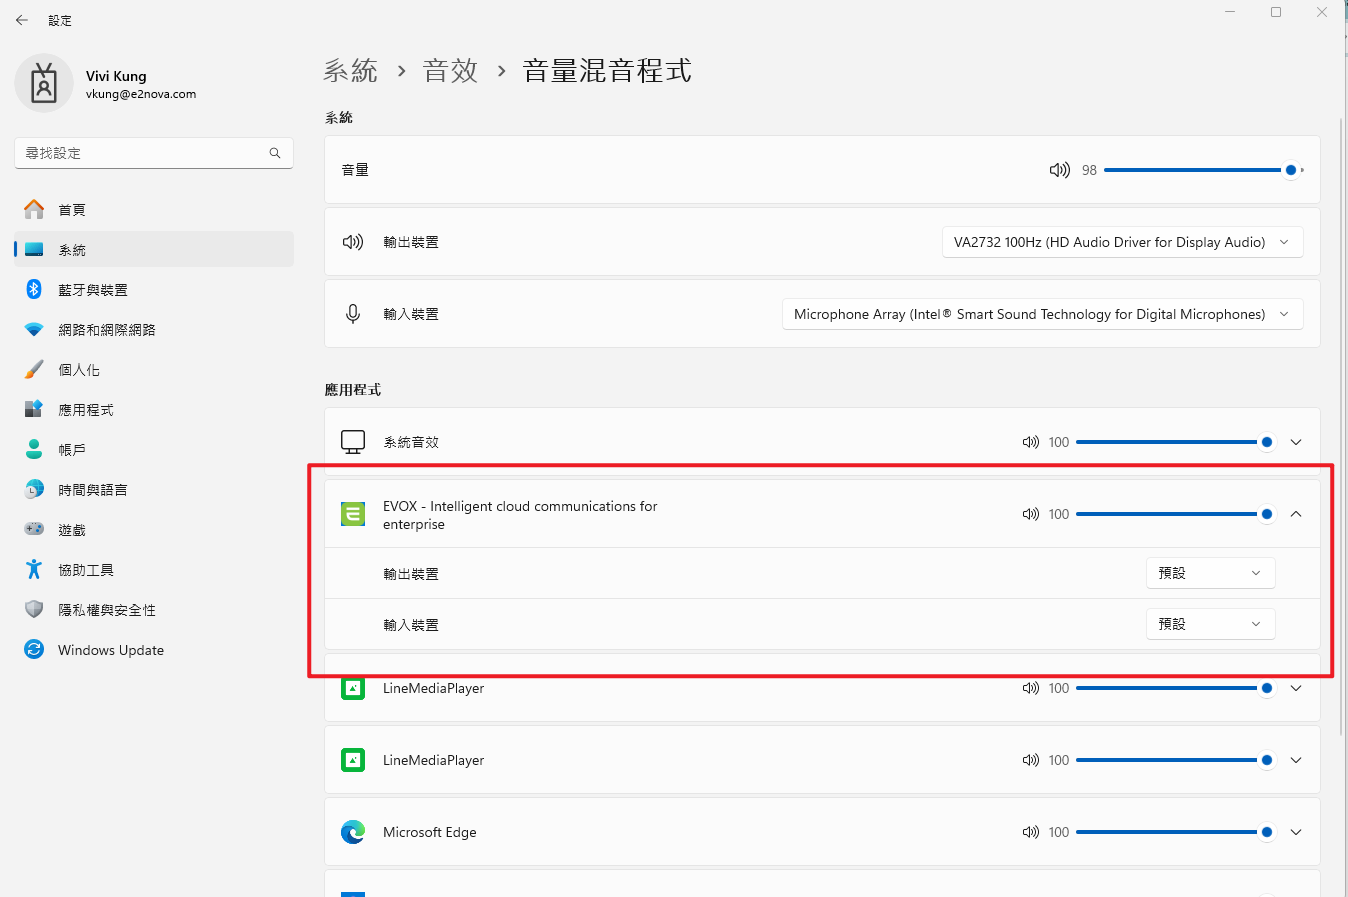Mute the system master volume speaker icon
This screenshot has height=897, width=1348.
[1059, 170]
